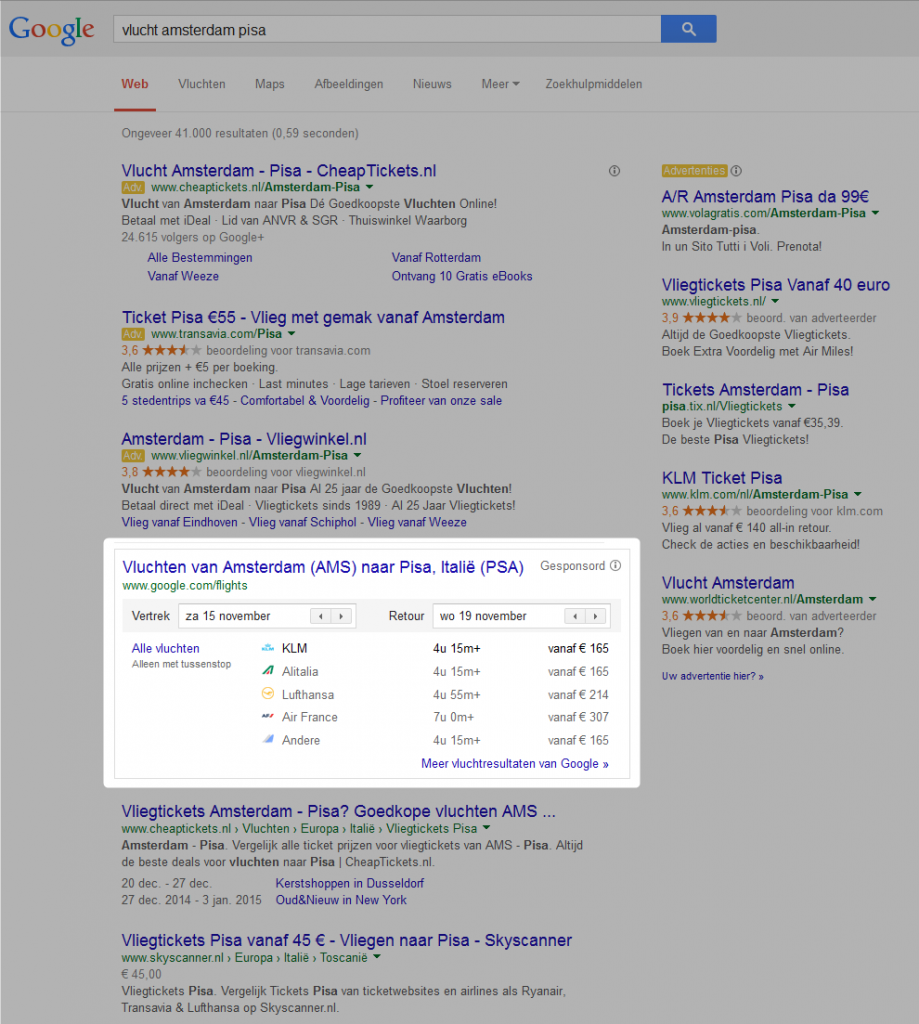Expand worldticketcenter.nl URL dropdown arrow
The height and width of the screenshot is (1024, 919).
click(873, 599)
